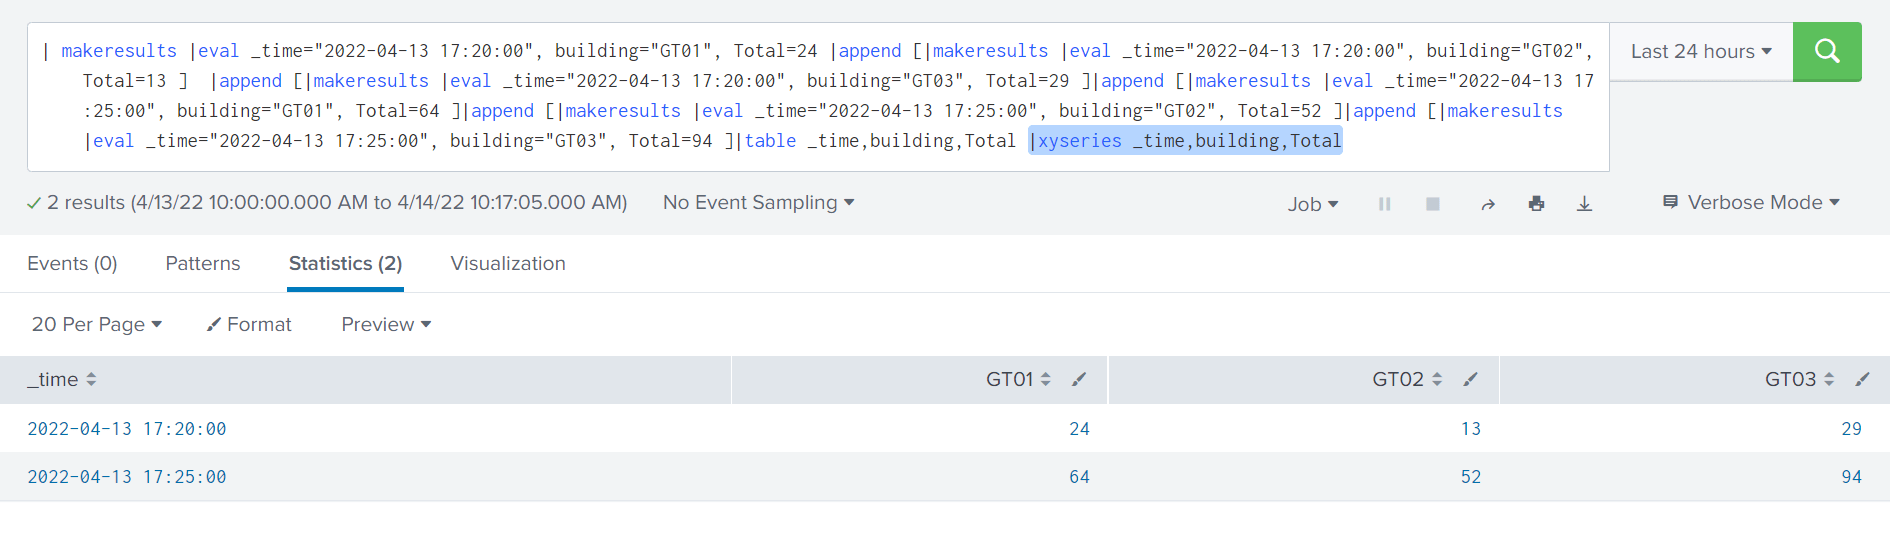1890x544 pixels.
Task: Sort by the GT03 column
Action: pyautogui.click(x=1799, y=380)
